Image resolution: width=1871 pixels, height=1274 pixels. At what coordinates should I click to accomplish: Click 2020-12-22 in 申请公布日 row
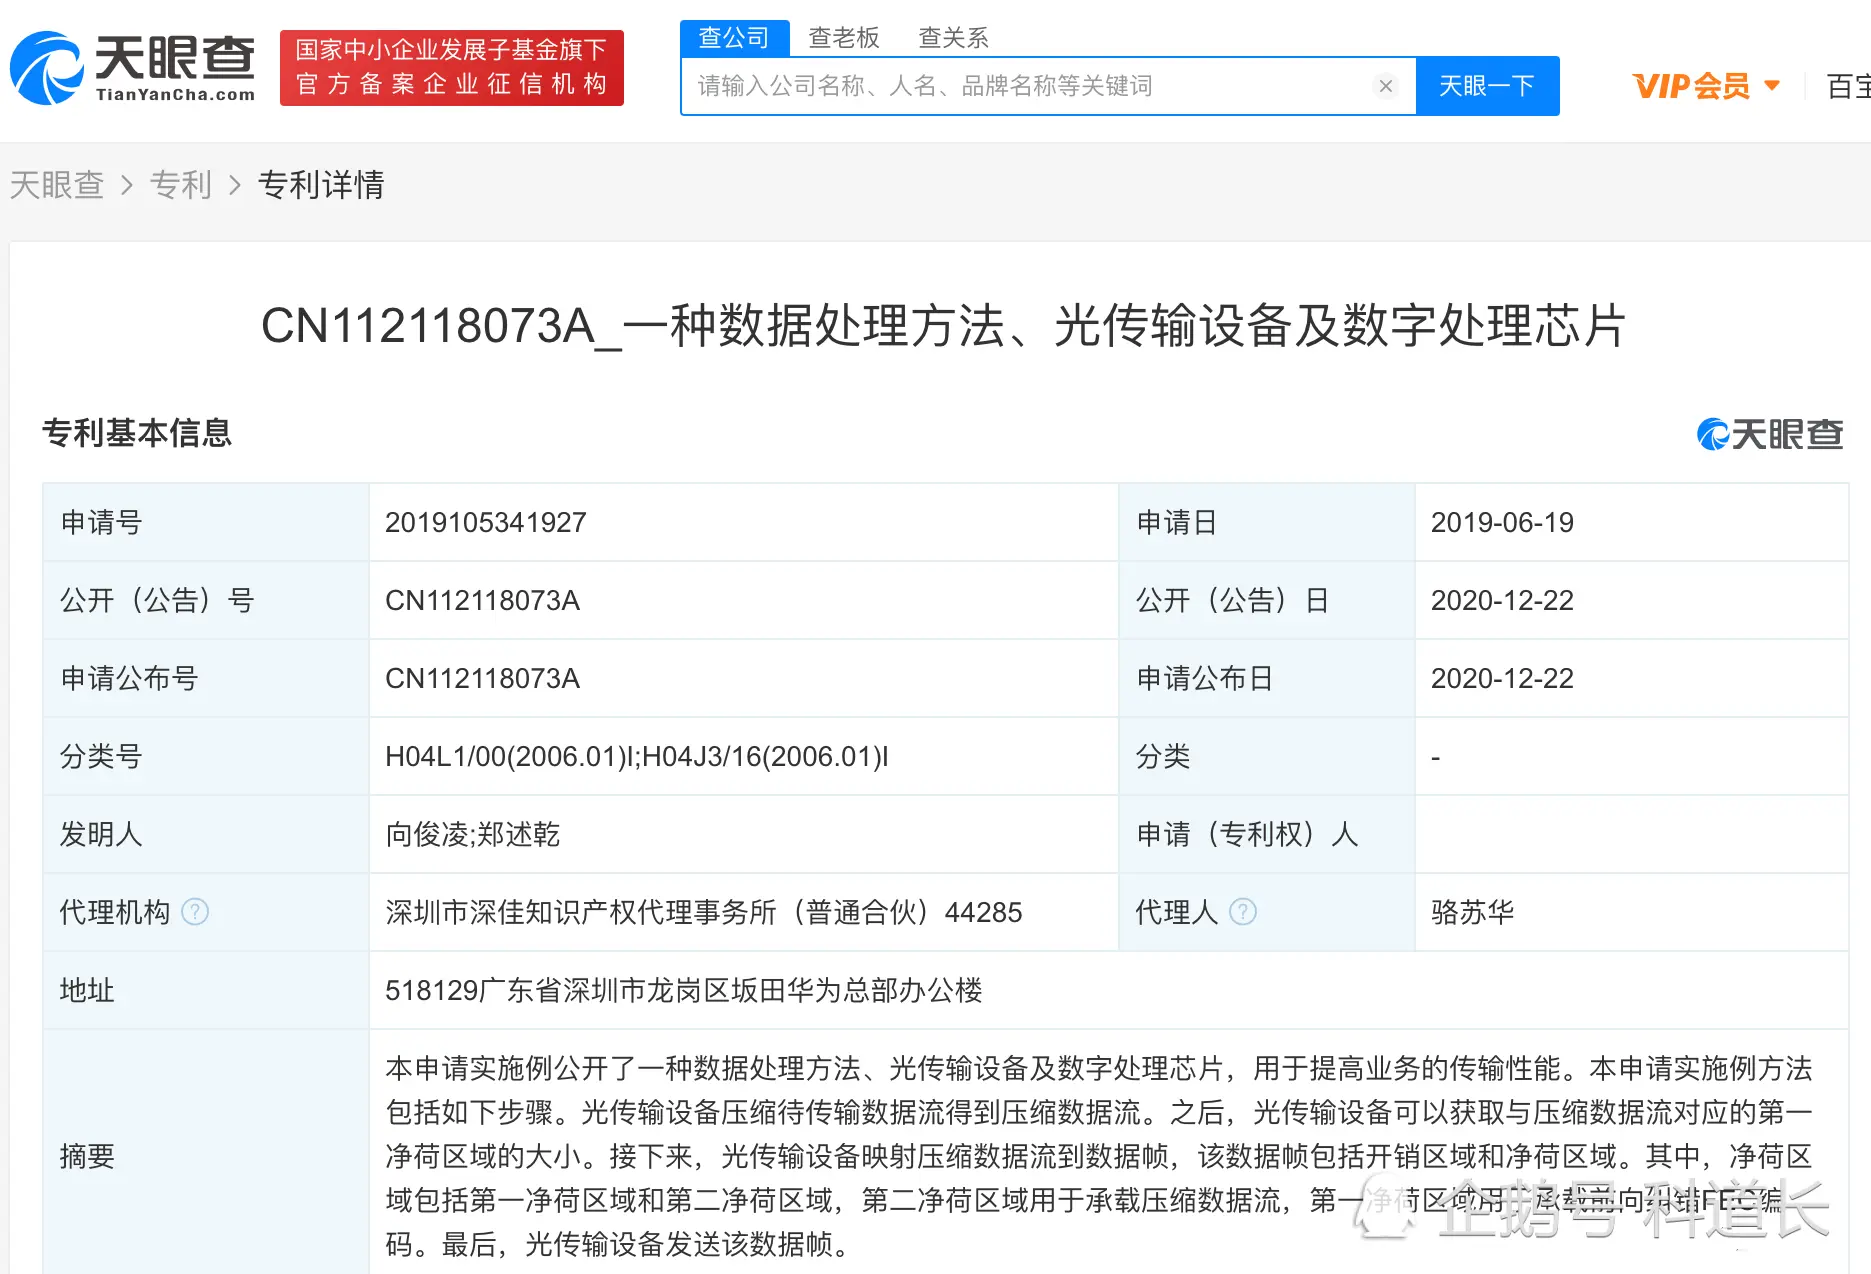[x=1502, y=678]
